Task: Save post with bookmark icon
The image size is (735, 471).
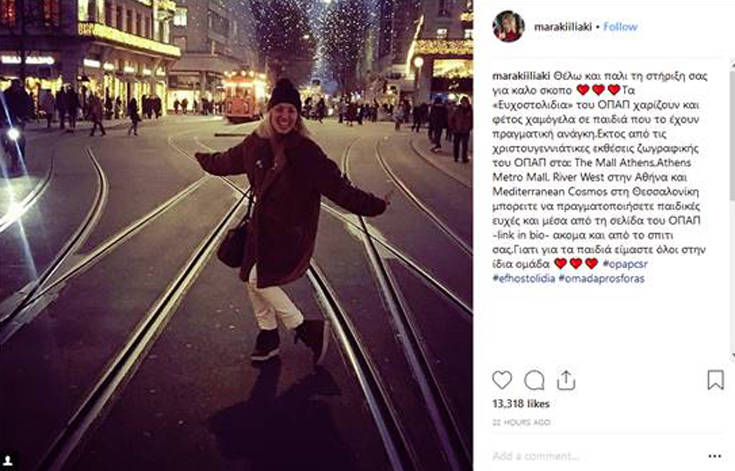Action: pyautogui.click(x=715, y=380)
